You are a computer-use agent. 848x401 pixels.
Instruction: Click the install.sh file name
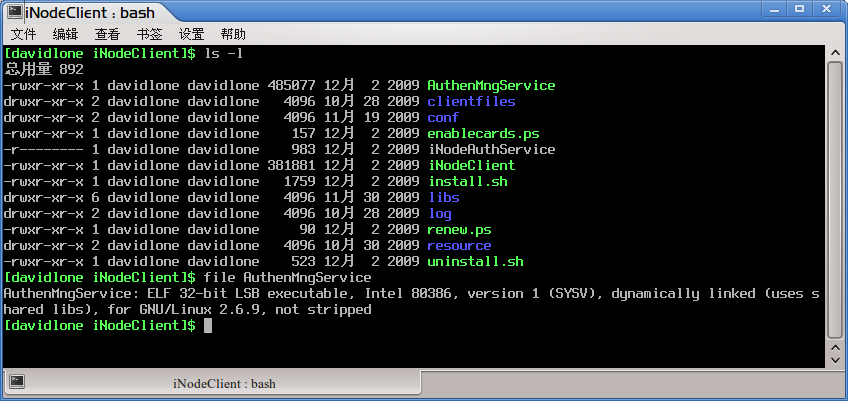pos(467,181)
